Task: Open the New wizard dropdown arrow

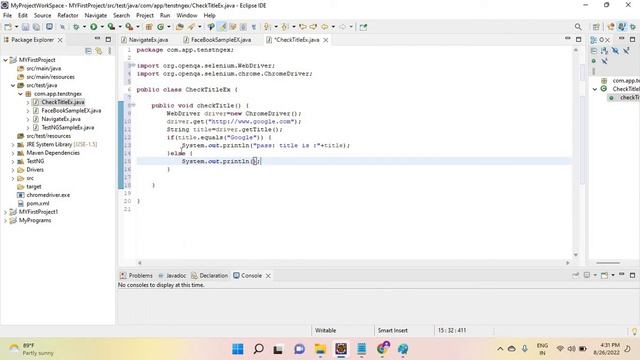Action: (x=16, y=27)
